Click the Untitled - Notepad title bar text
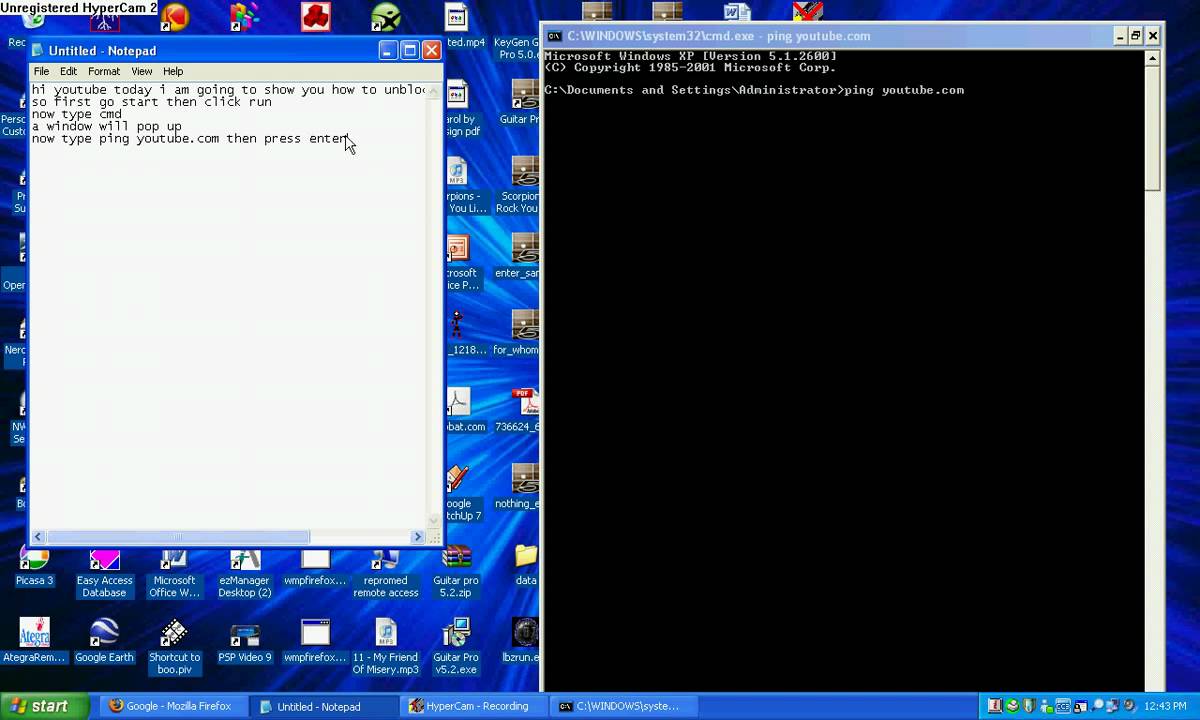The height and width of the screenshot is (720, 1200). point(102,51)
